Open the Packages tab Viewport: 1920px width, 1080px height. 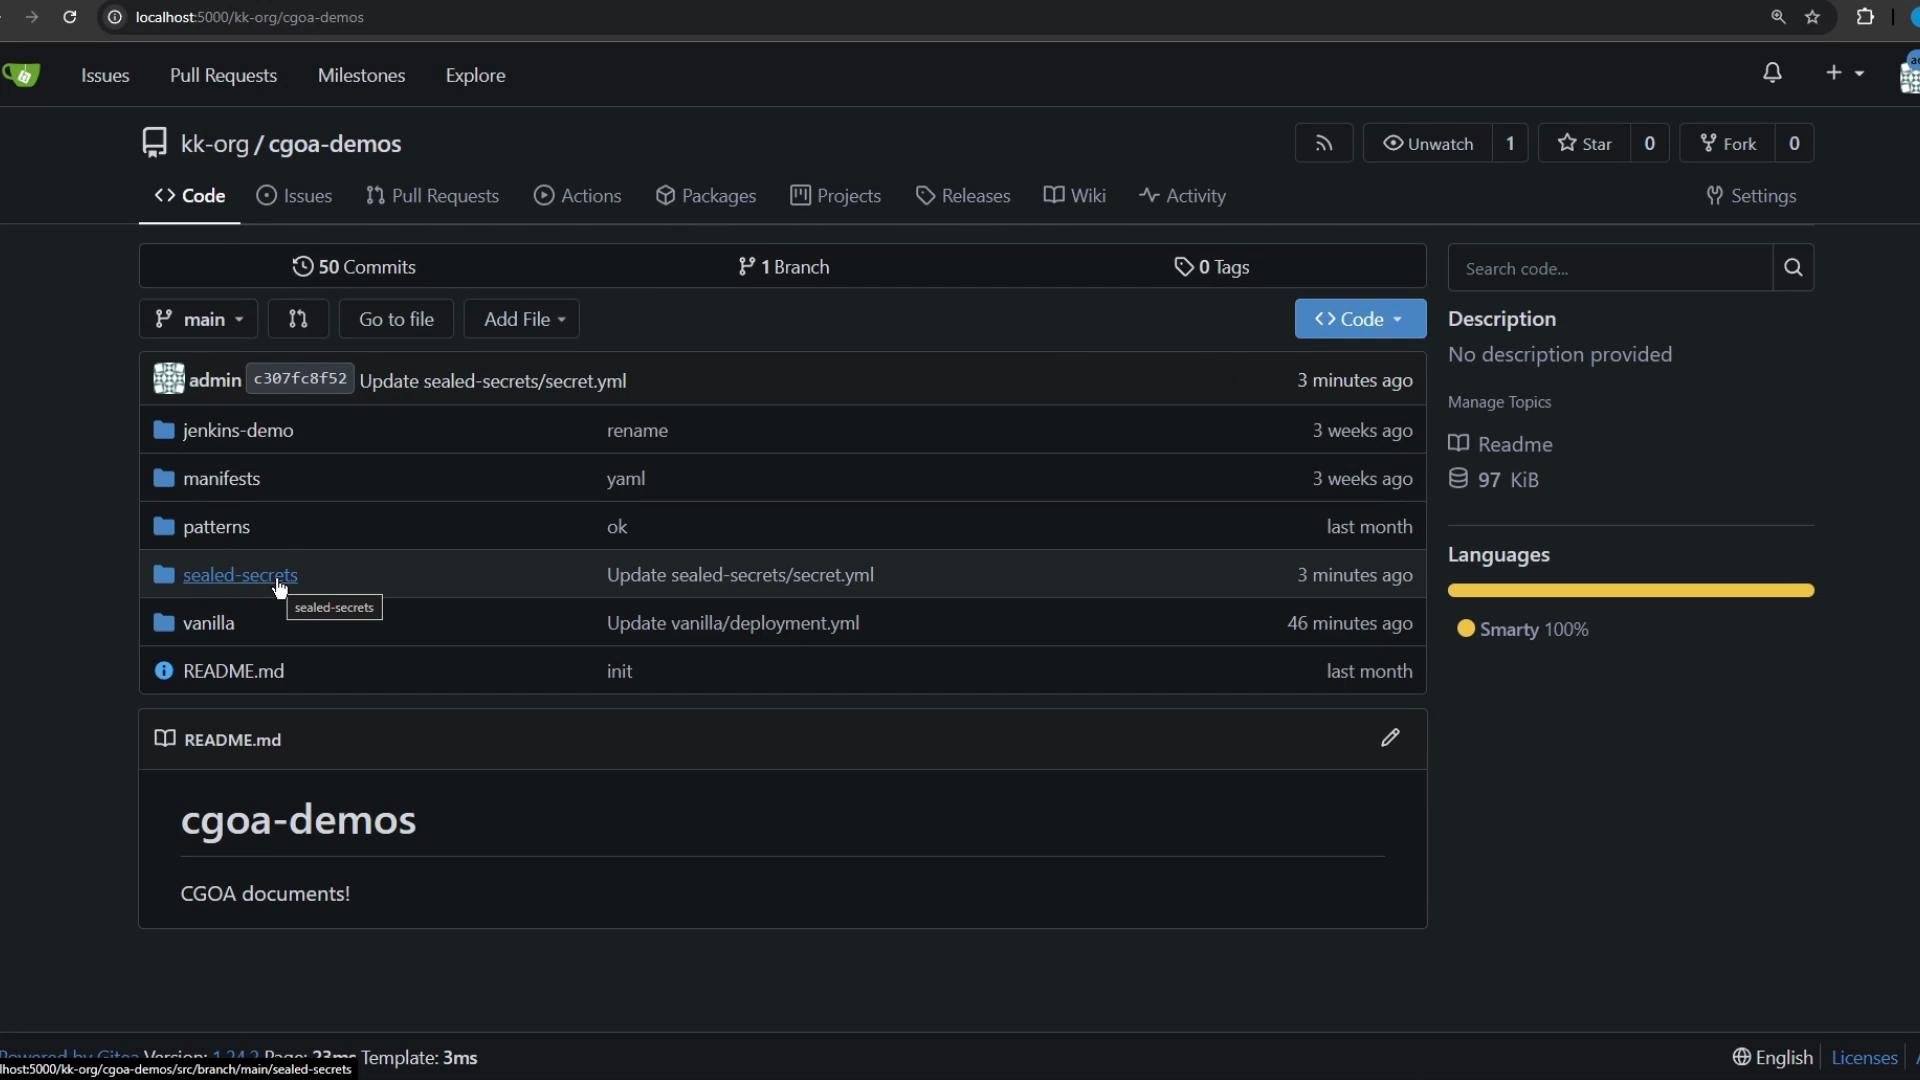click(706, 196)
